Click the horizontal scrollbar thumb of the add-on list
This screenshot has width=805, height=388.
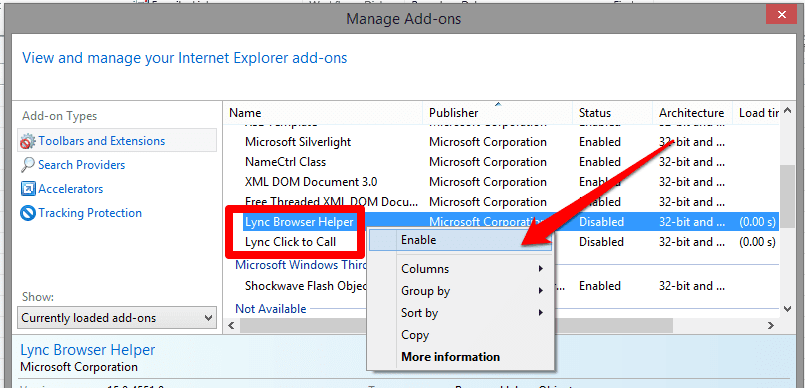click(456, 325)
